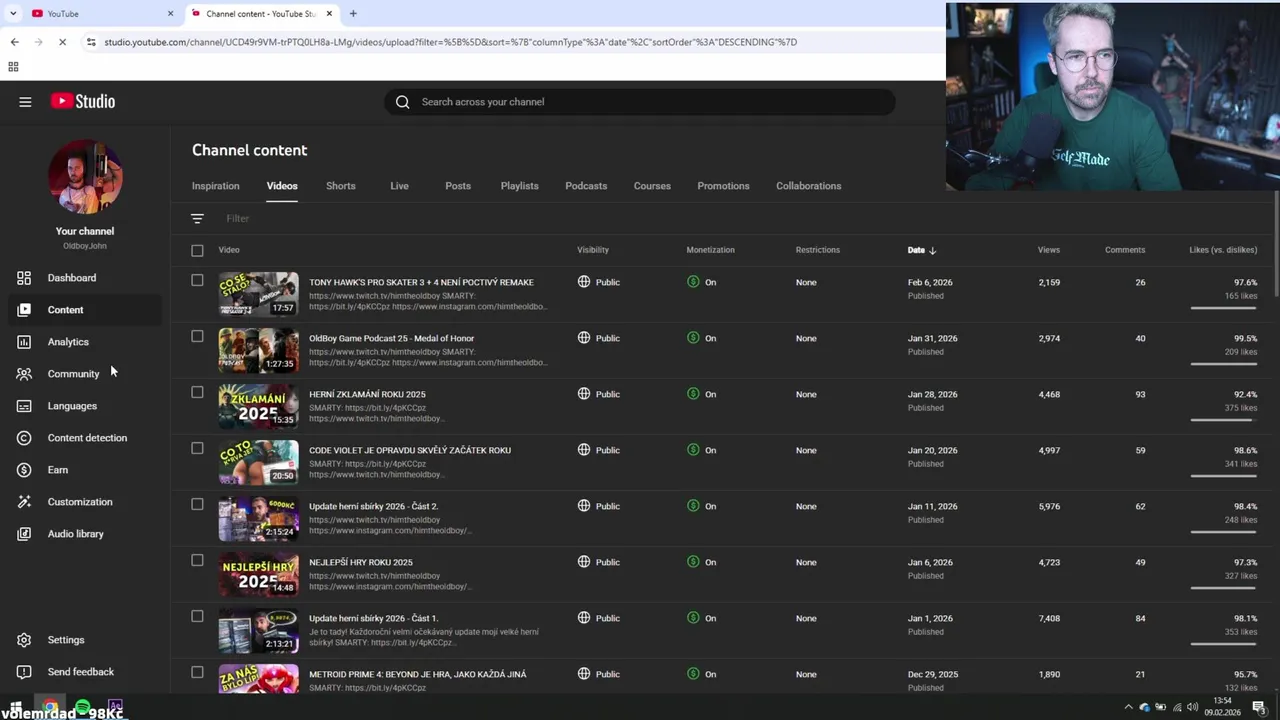
Task: Switch to the Podcasts tab
Action: 586,186
